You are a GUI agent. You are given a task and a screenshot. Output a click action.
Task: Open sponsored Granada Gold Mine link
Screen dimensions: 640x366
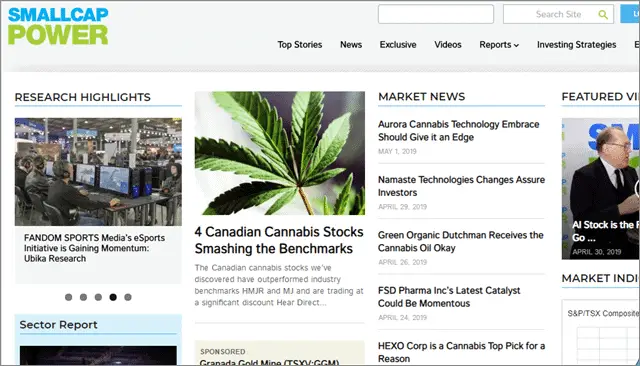269,362
